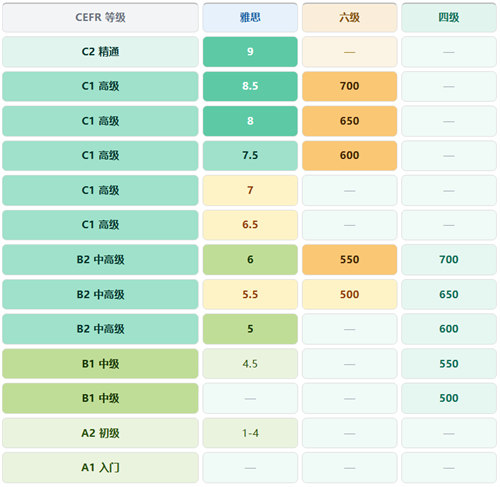The image size is (500, 487).
Task: Click the 雅思 "7" score cell
Action: (x=250, y=190)
